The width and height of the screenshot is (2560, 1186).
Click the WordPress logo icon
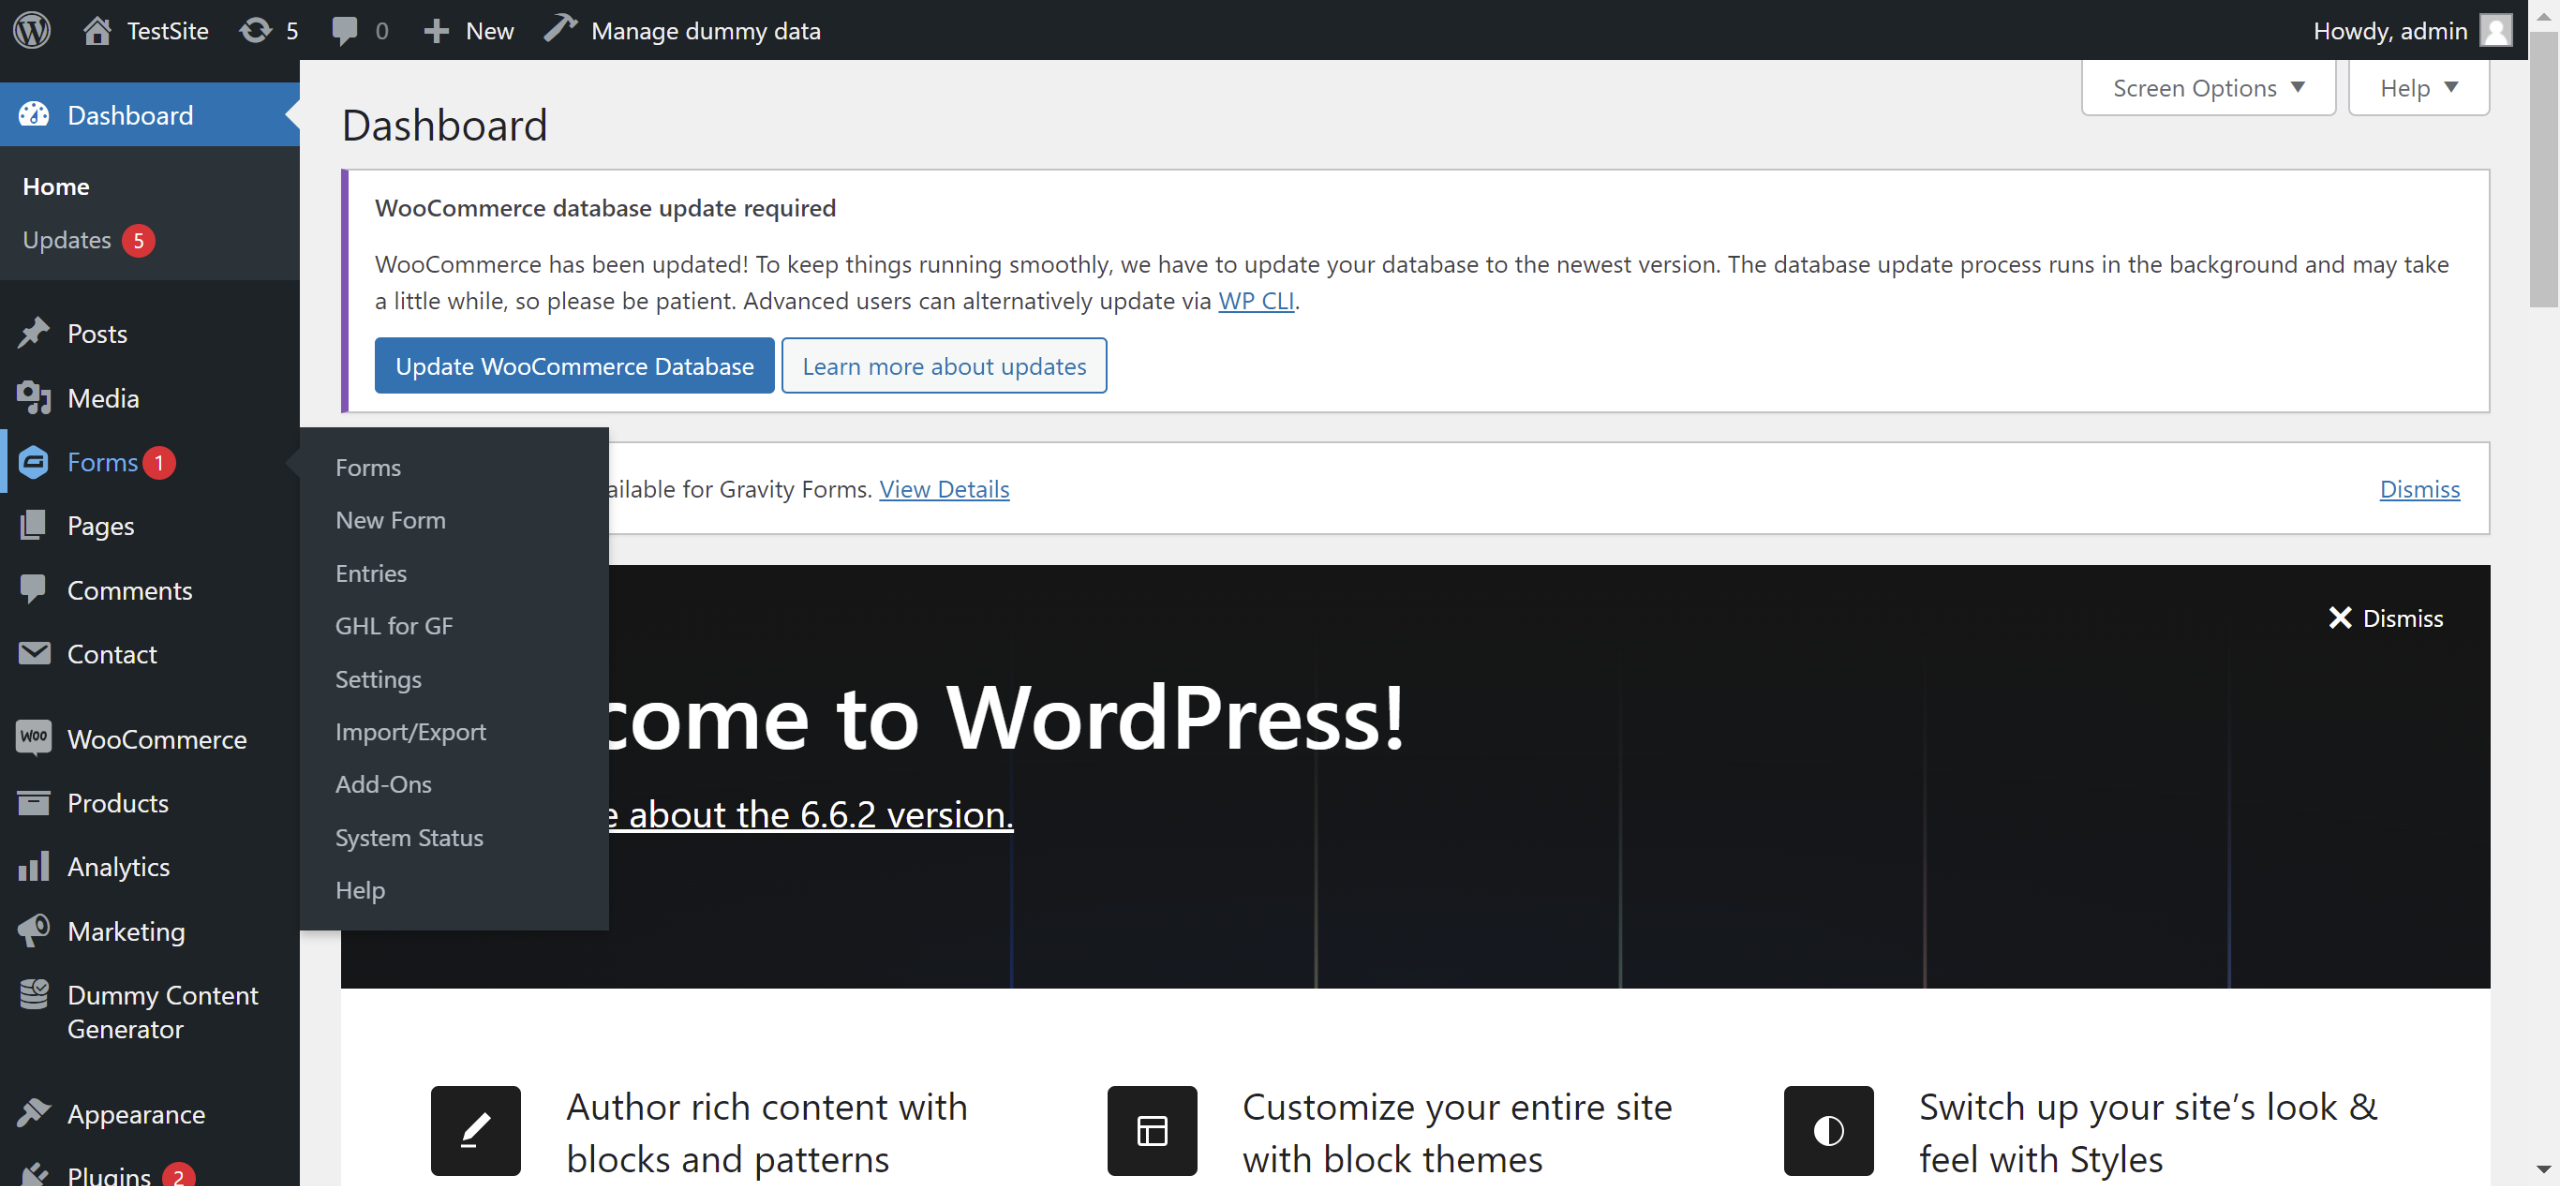pos(32,30)
